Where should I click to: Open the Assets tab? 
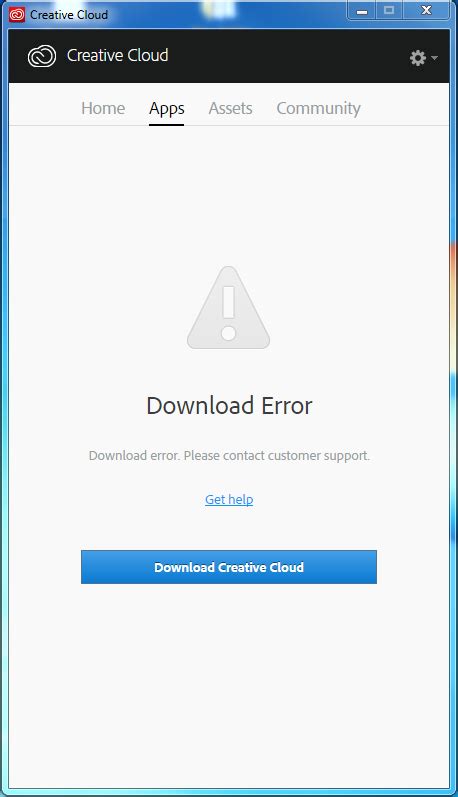pos(230,108)
